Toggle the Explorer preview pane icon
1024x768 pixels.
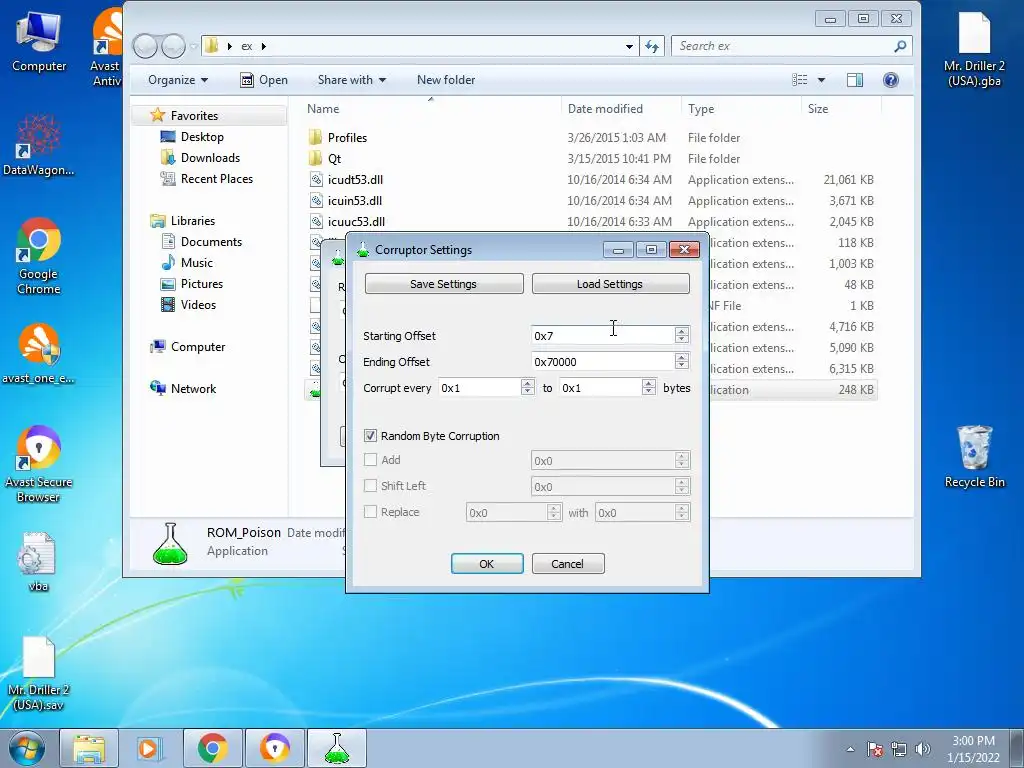855,80
